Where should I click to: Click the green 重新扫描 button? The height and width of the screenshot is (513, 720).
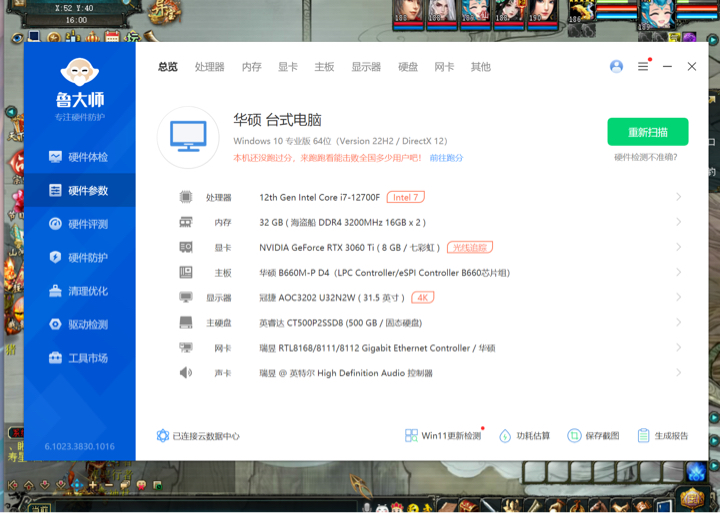(647, 132)
